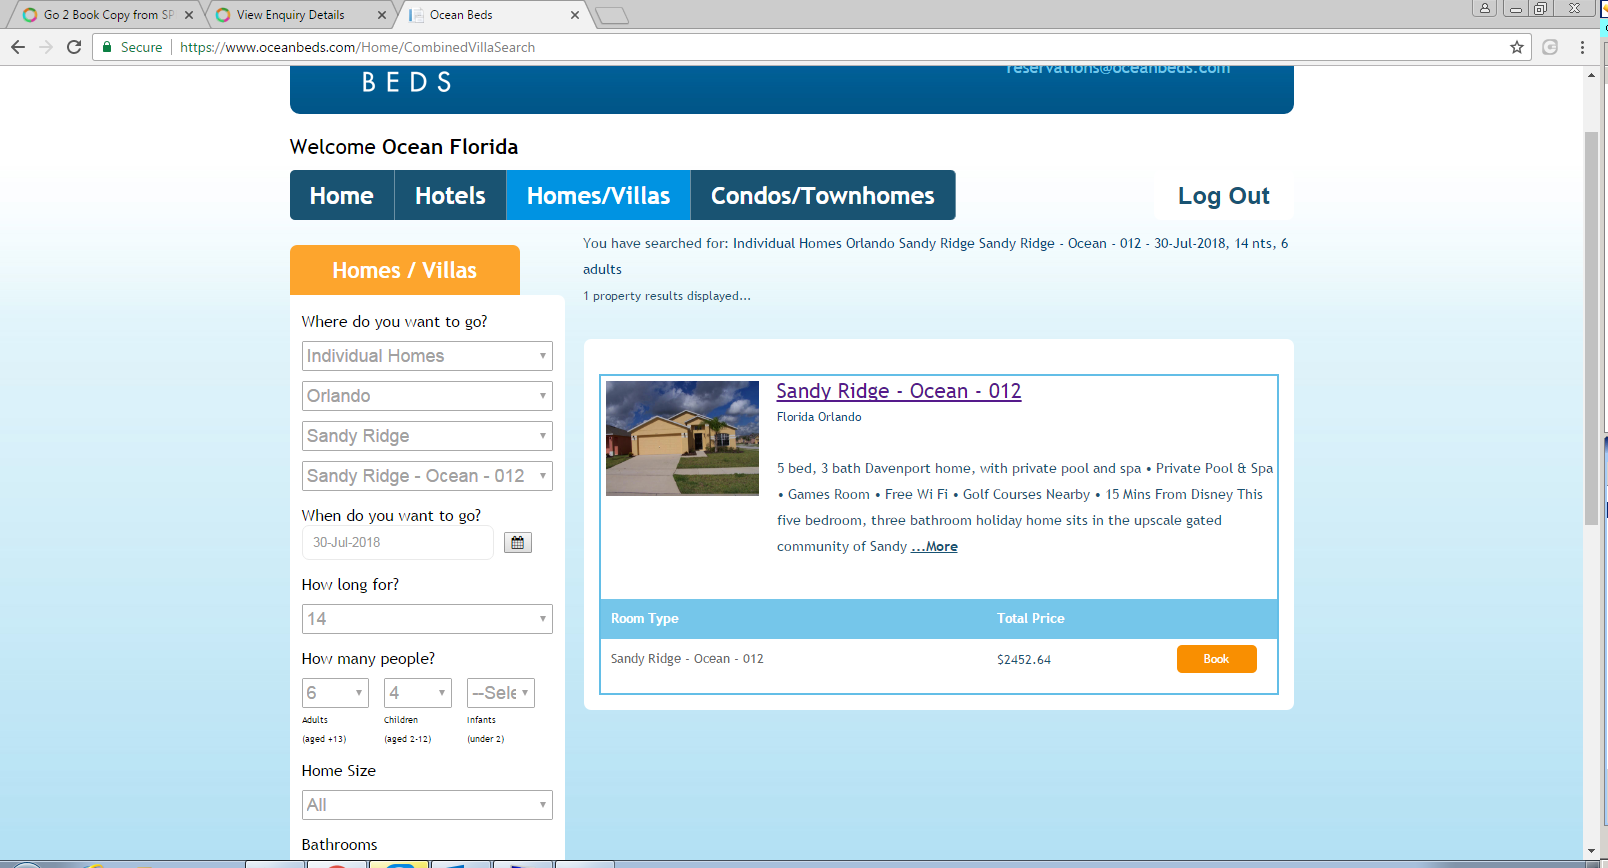This screenshot has width=1608, height=868.
Task: Change the stay length dropdown showing 14
Action: click(427, 619)
